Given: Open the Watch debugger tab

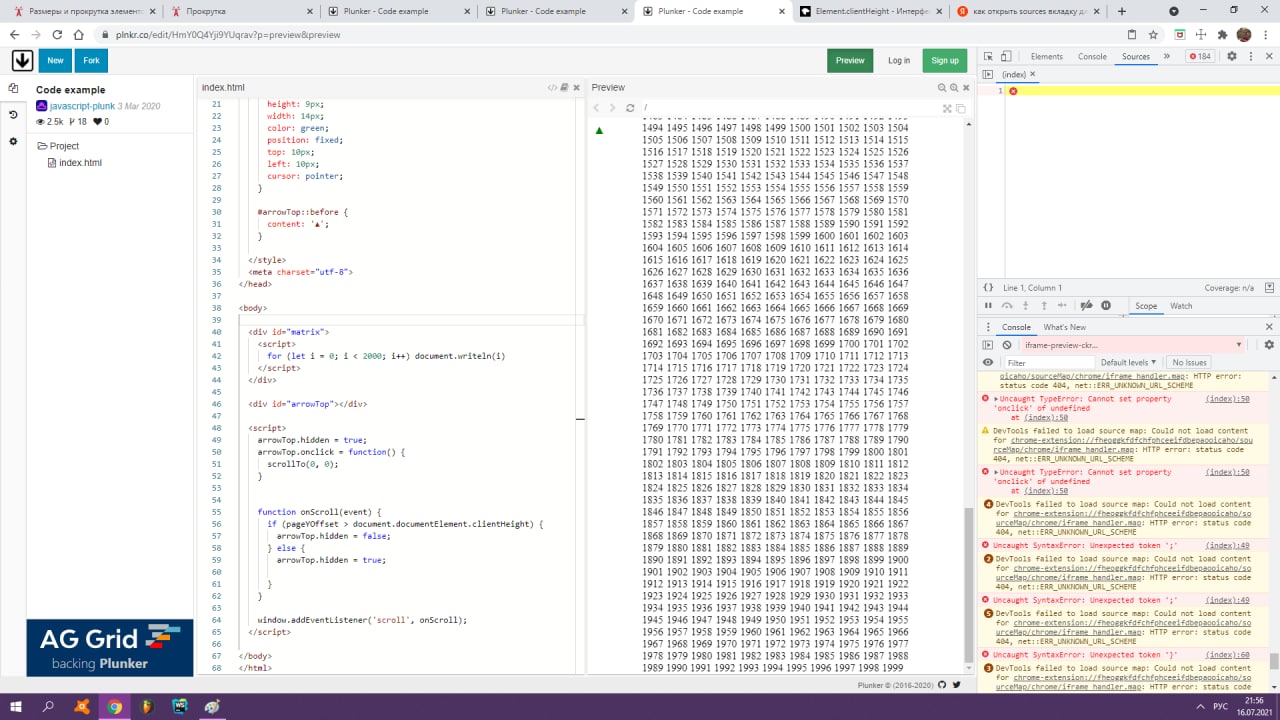Looking at the screenshot, I should 1181,306.
